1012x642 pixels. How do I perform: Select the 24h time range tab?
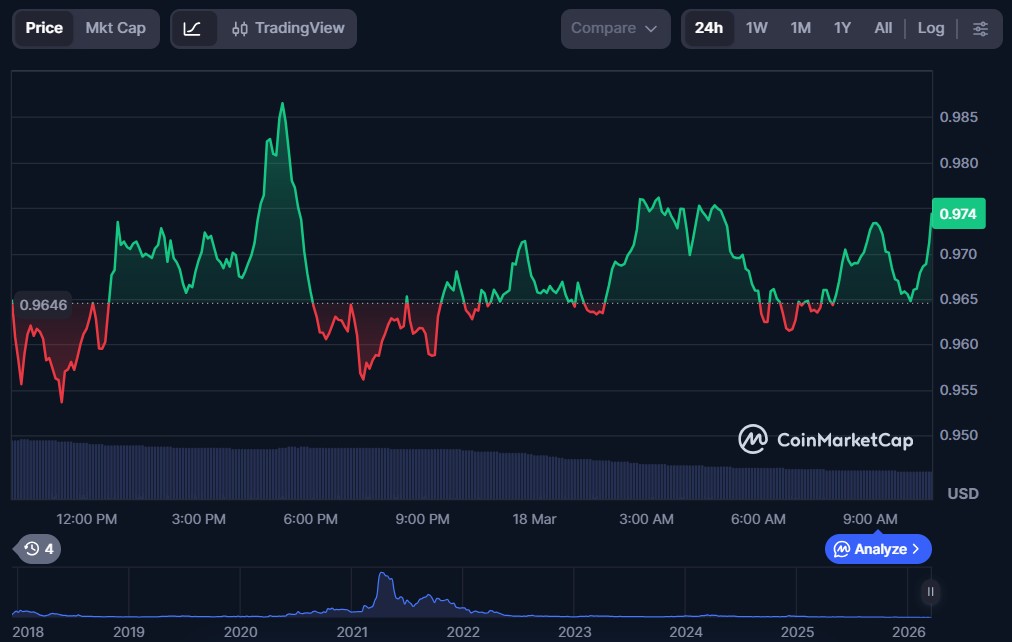pos(708,29)
